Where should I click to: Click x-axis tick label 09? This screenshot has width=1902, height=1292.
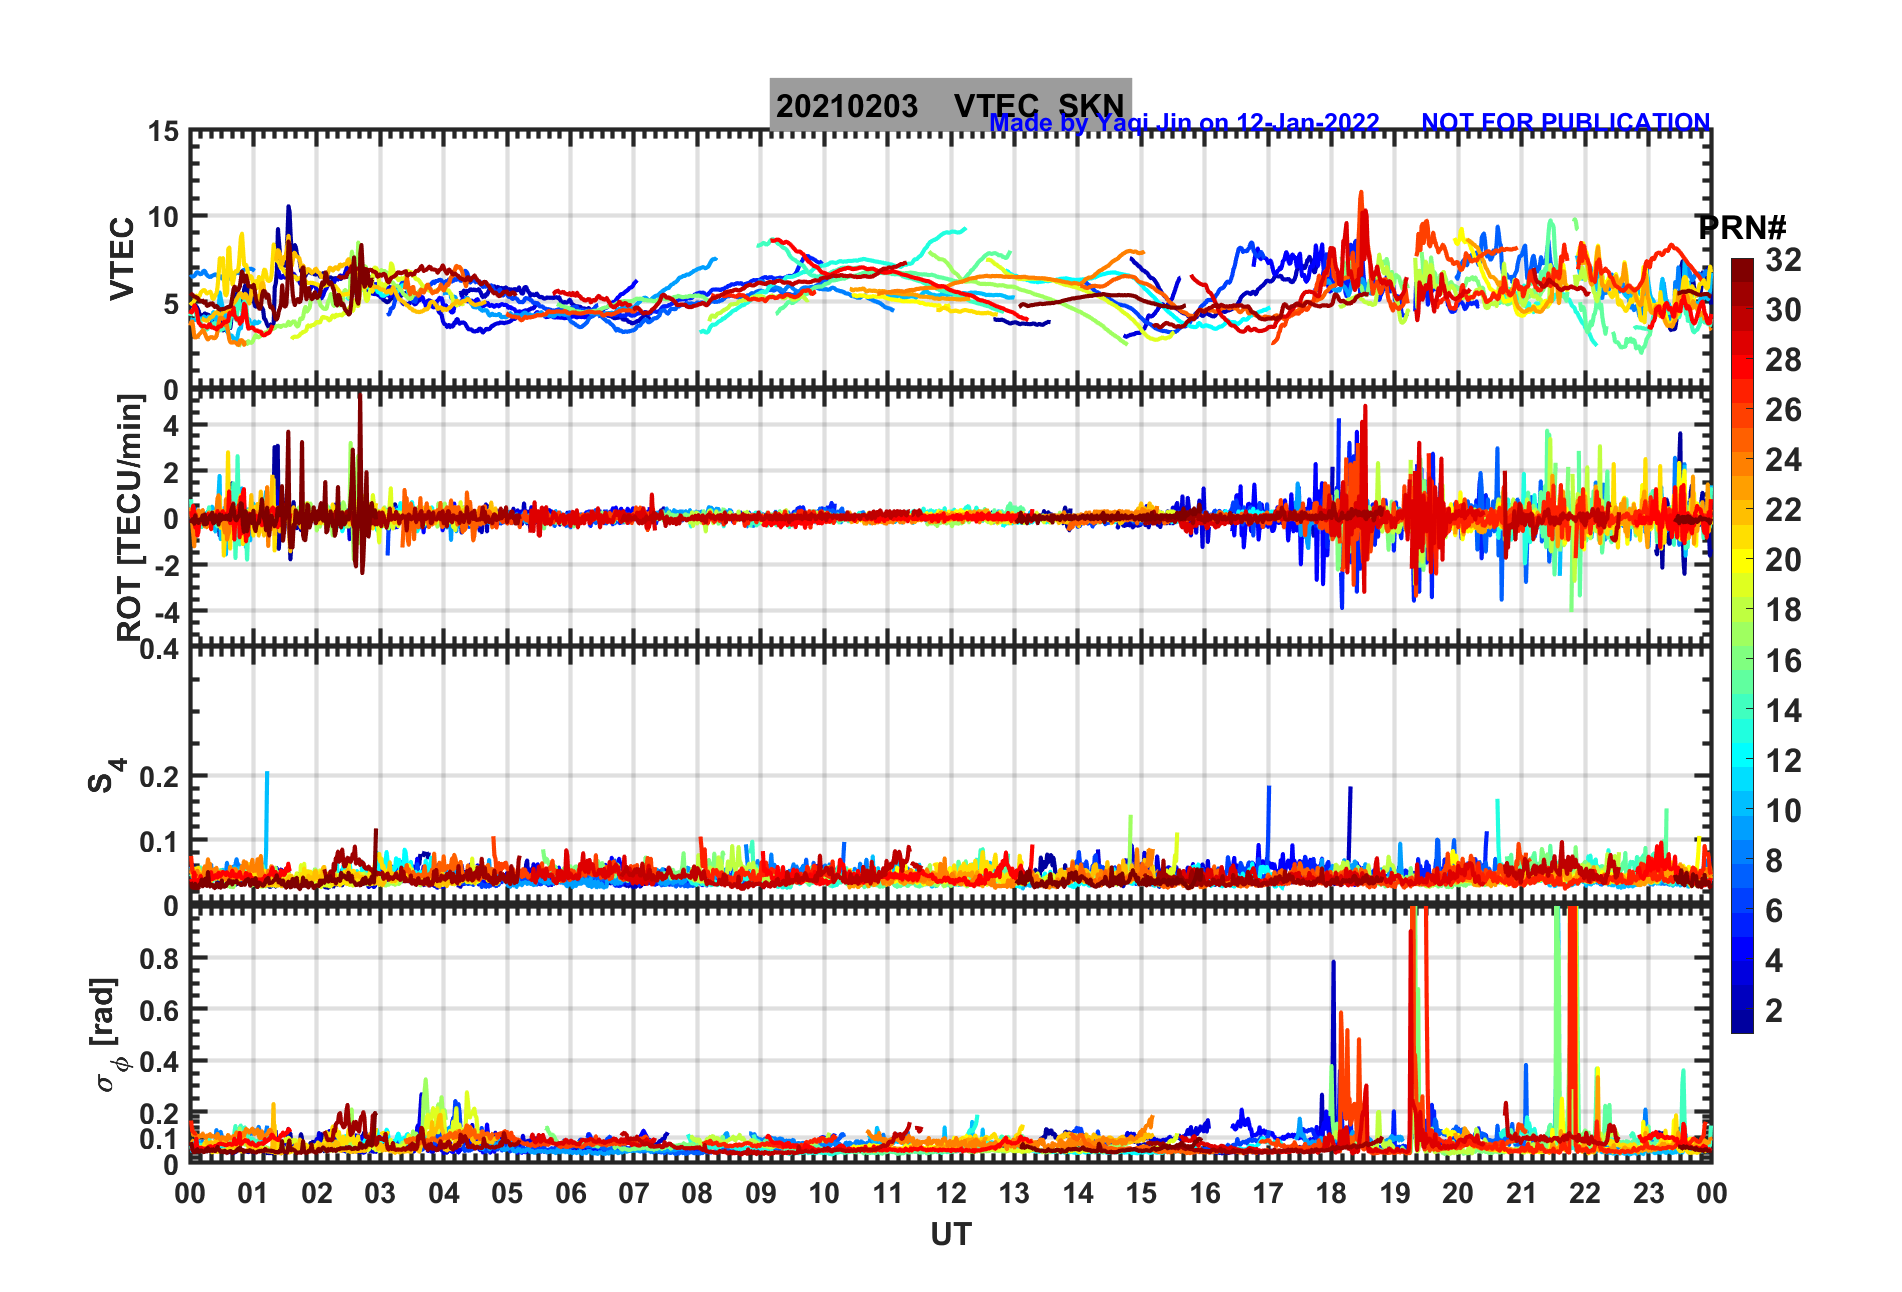pos(761,1193)
